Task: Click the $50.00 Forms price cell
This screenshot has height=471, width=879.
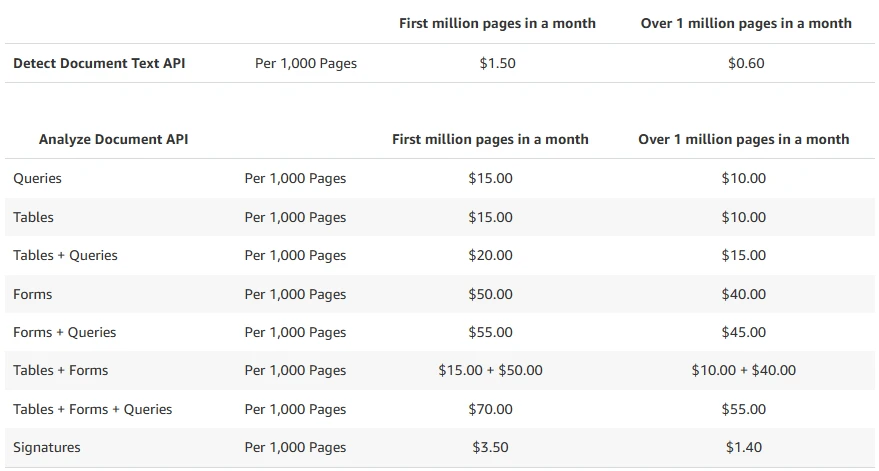Action: click(490, 294)
